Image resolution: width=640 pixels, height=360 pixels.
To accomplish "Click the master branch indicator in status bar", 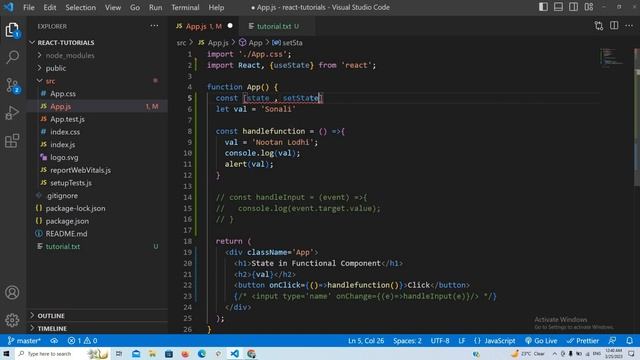I will point(24,341).
